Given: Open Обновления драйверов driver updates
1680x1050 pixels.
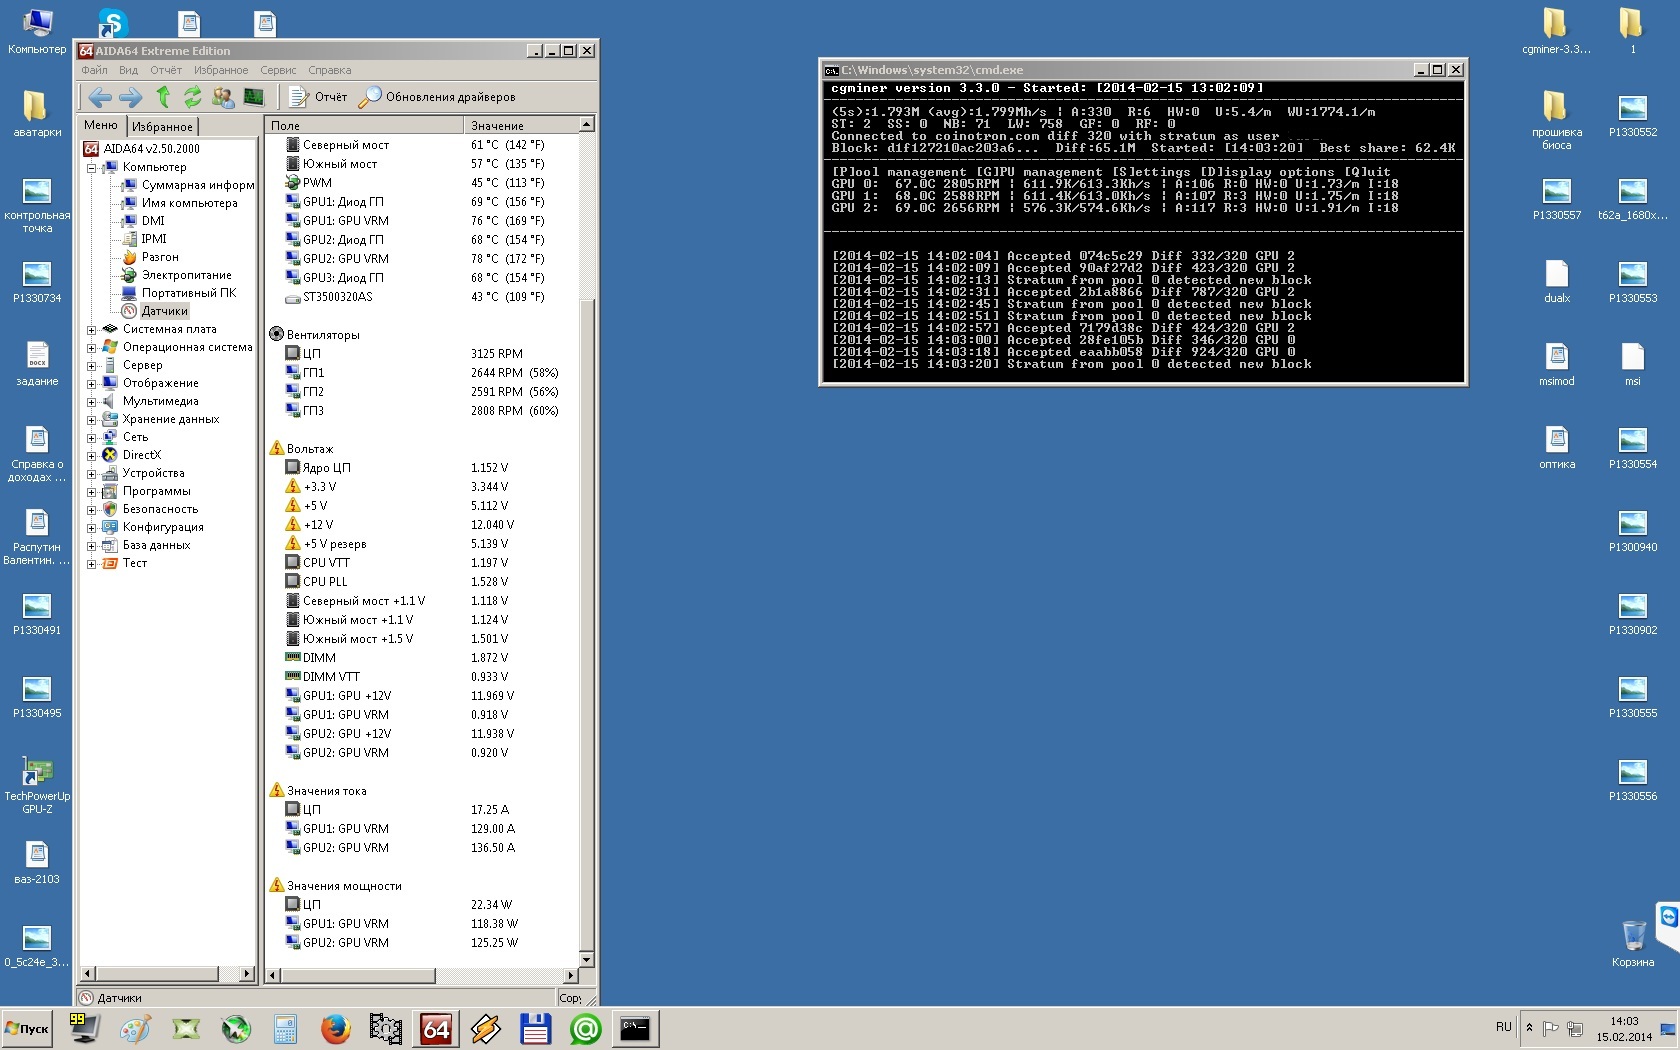Looking at the screenshot, I should coord(437,97).
